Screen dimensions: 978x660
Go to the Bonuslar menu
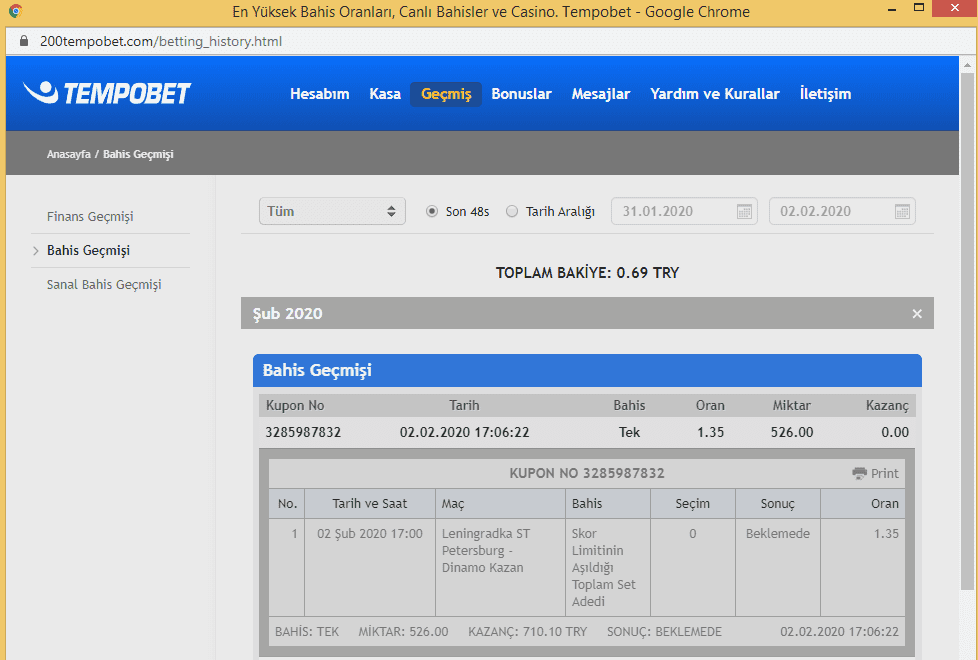tap(521, 94)
